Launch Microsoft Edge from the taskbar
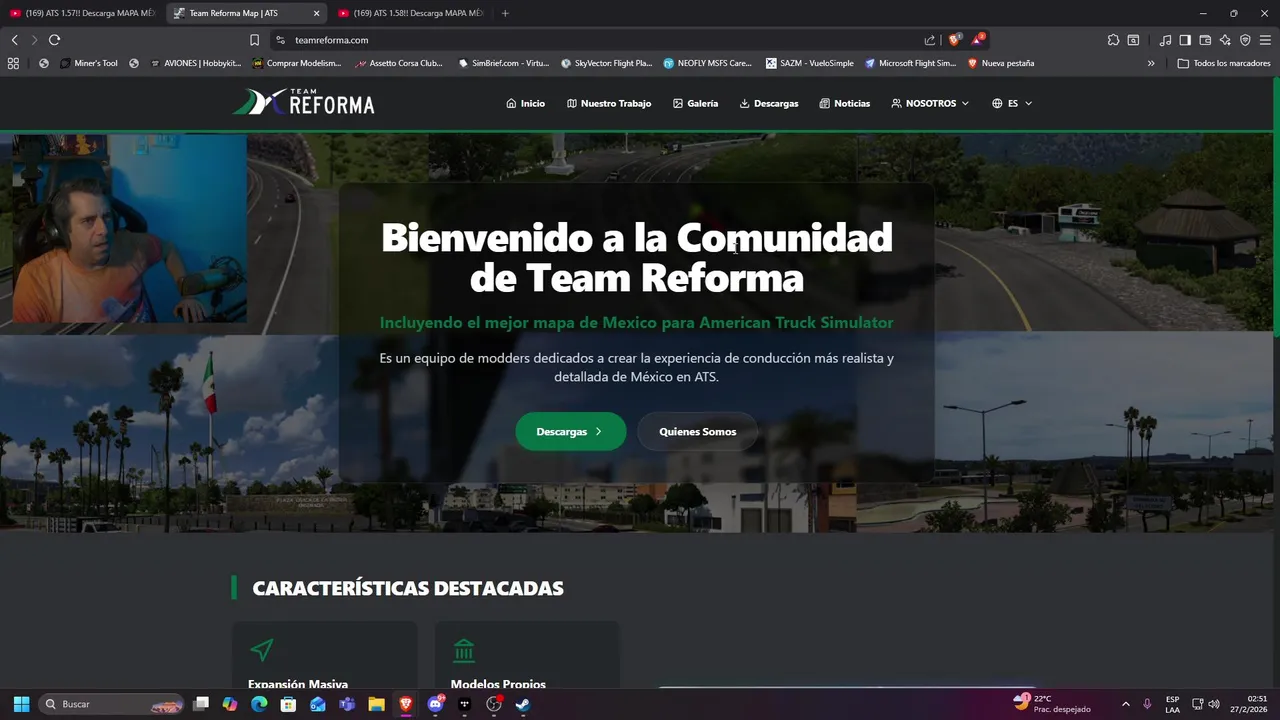 tap(259, 704)
